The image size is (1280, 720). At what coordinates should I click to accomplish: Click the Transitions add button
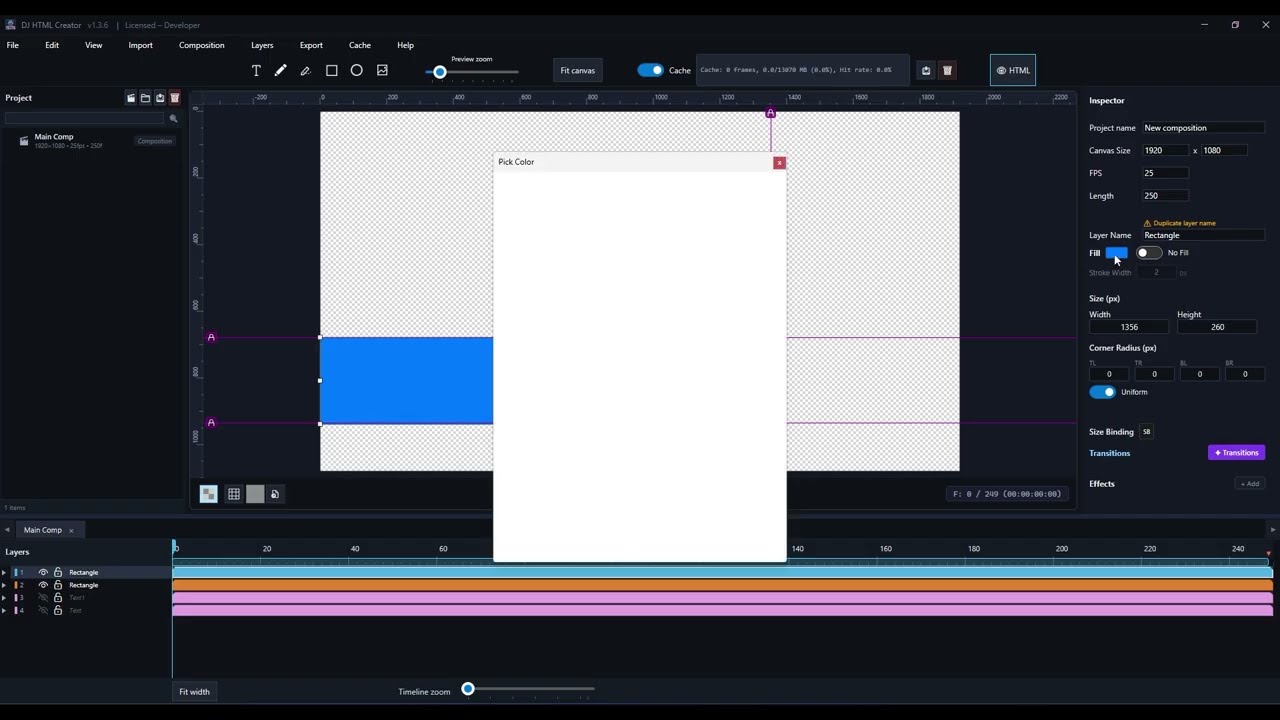coord(1236,453)
